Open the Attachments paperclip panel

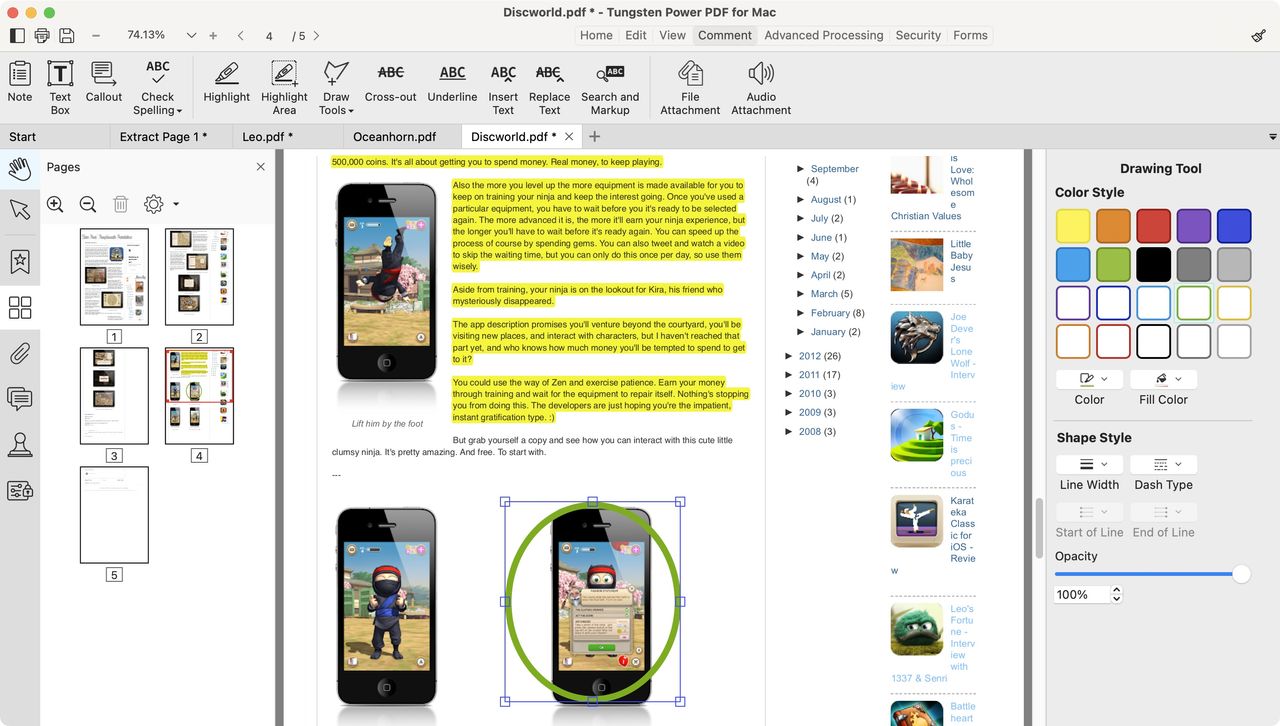(x=20, y=353)
